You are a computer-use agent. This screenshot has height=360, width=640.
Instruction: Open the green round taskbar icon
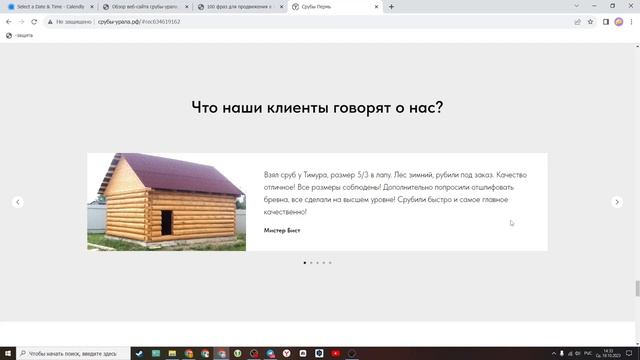238,353
